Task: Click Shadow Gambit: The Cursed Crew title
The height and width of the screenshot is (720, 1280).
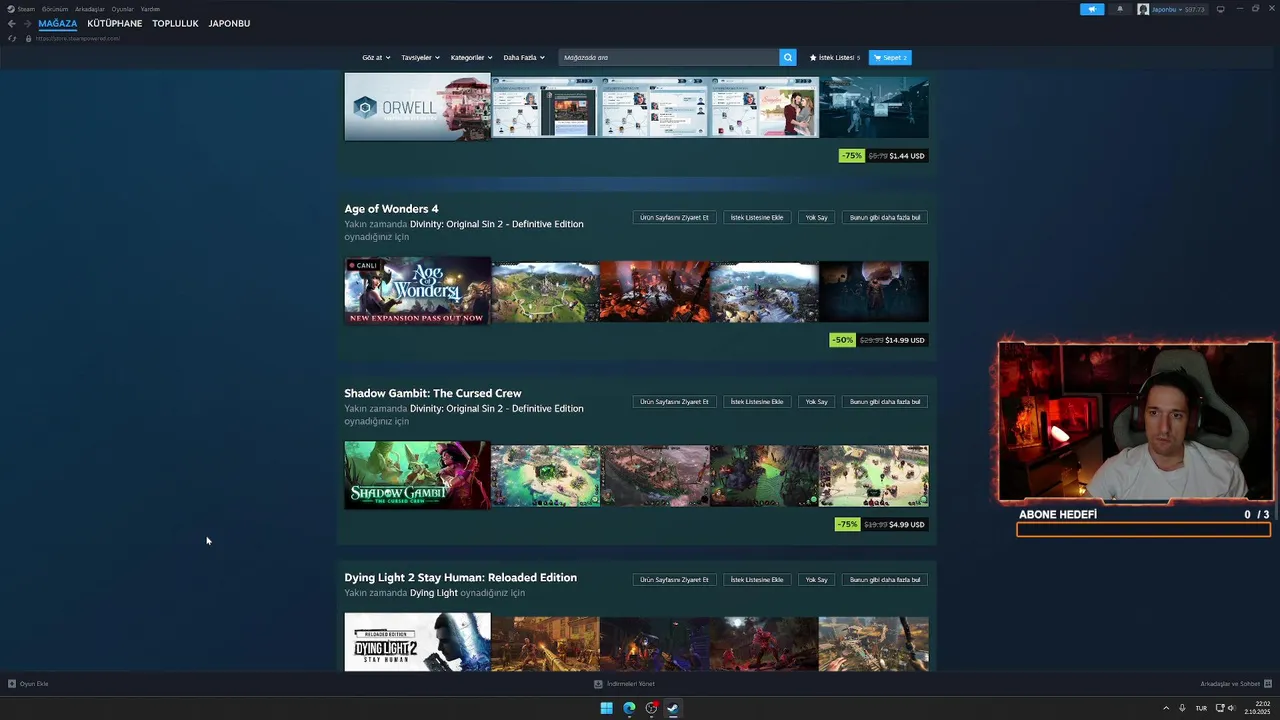Action: pyautogui.click(x=433, y=393)
